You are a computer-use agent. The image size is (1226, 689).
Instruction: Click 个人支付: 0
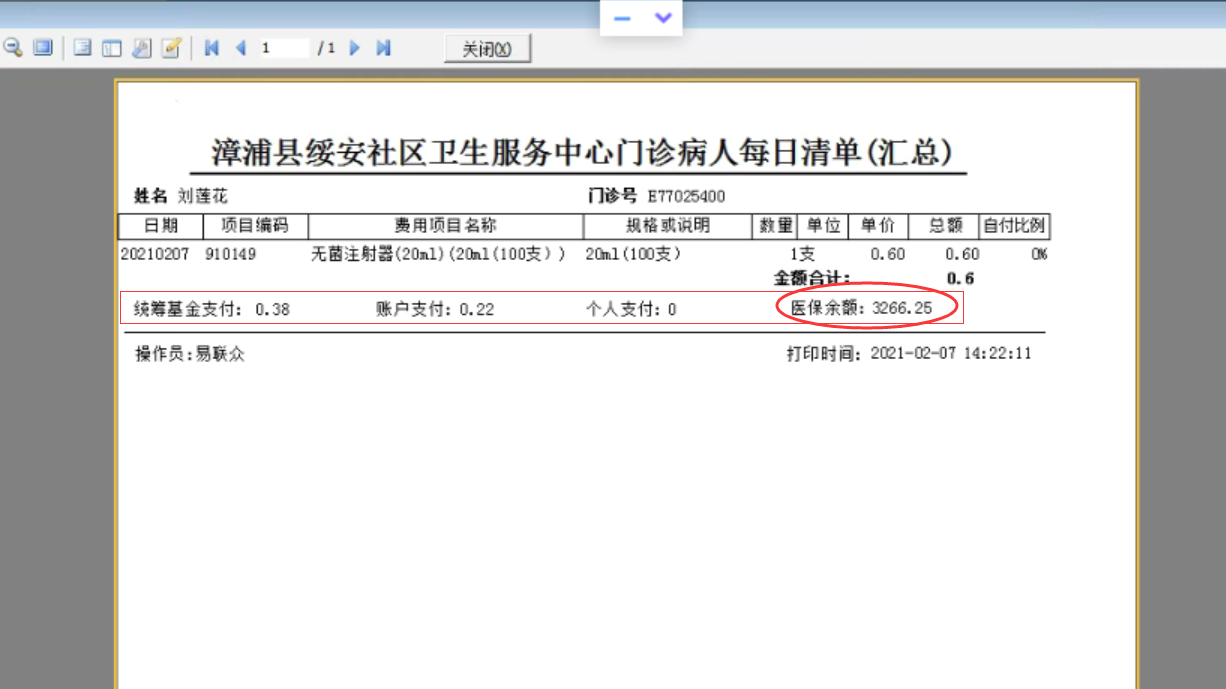[631, 309]
